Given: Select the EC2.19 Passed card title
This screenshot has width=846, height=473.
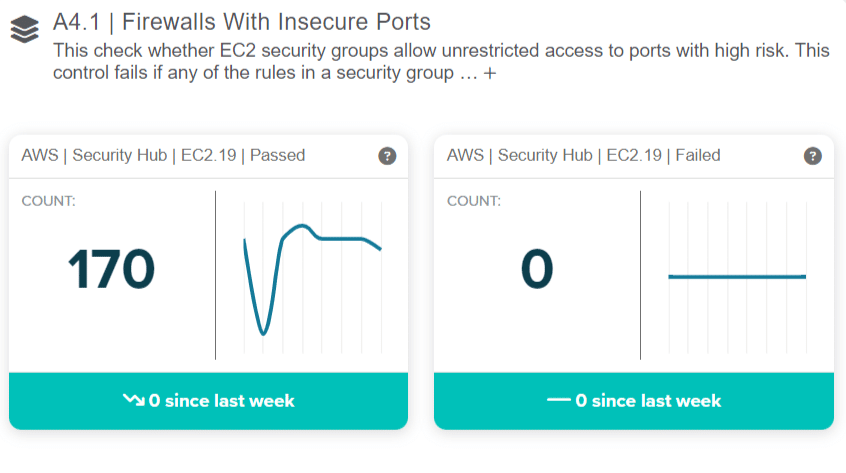Looking at the screenshot, I should (x=163, y=155).
